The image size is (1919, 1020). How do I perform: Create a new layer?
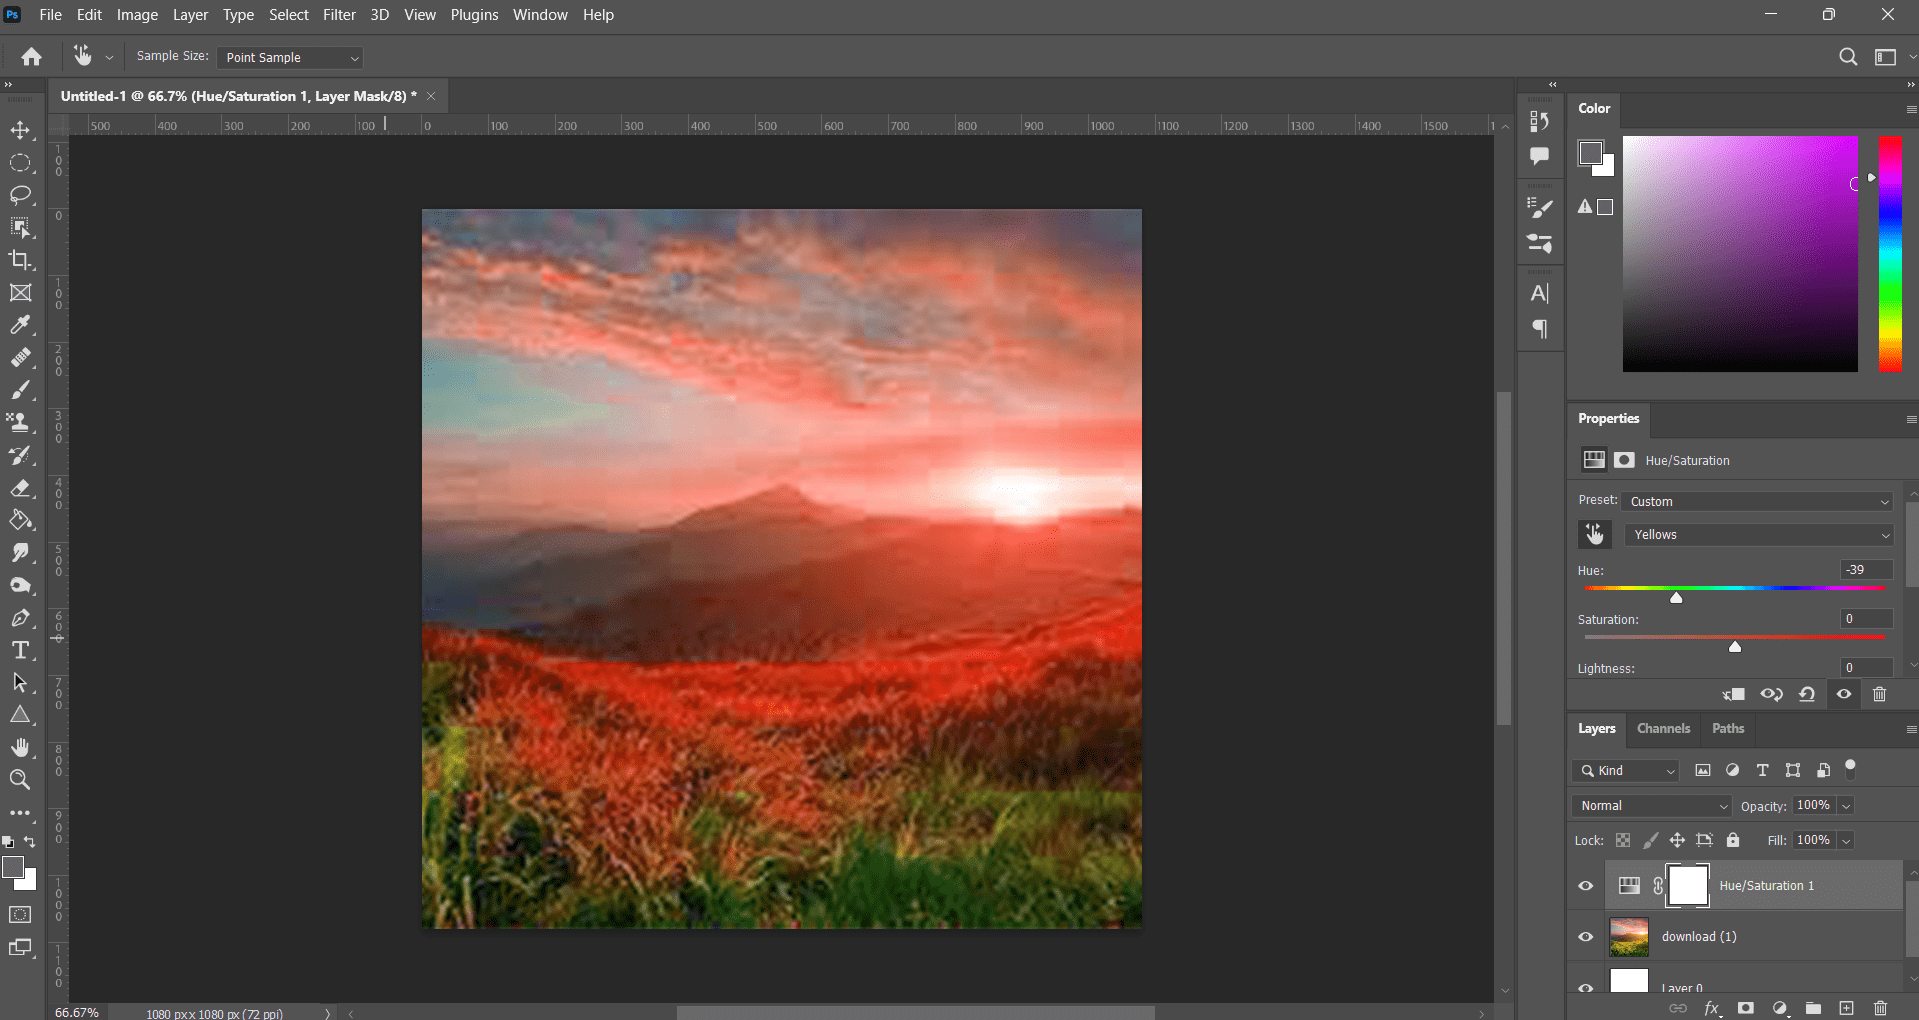coord(1847,1008)
